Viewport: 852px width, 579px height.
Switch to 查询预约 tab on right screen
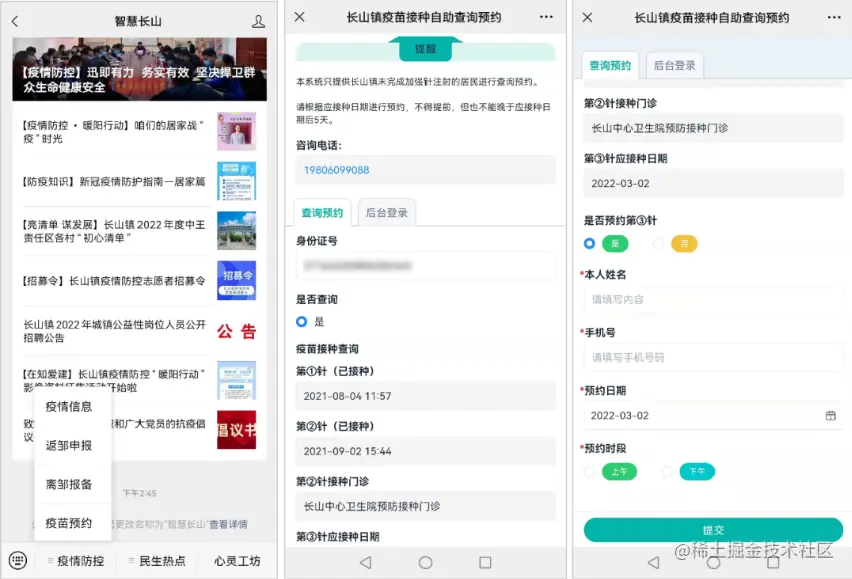(610, 65)
